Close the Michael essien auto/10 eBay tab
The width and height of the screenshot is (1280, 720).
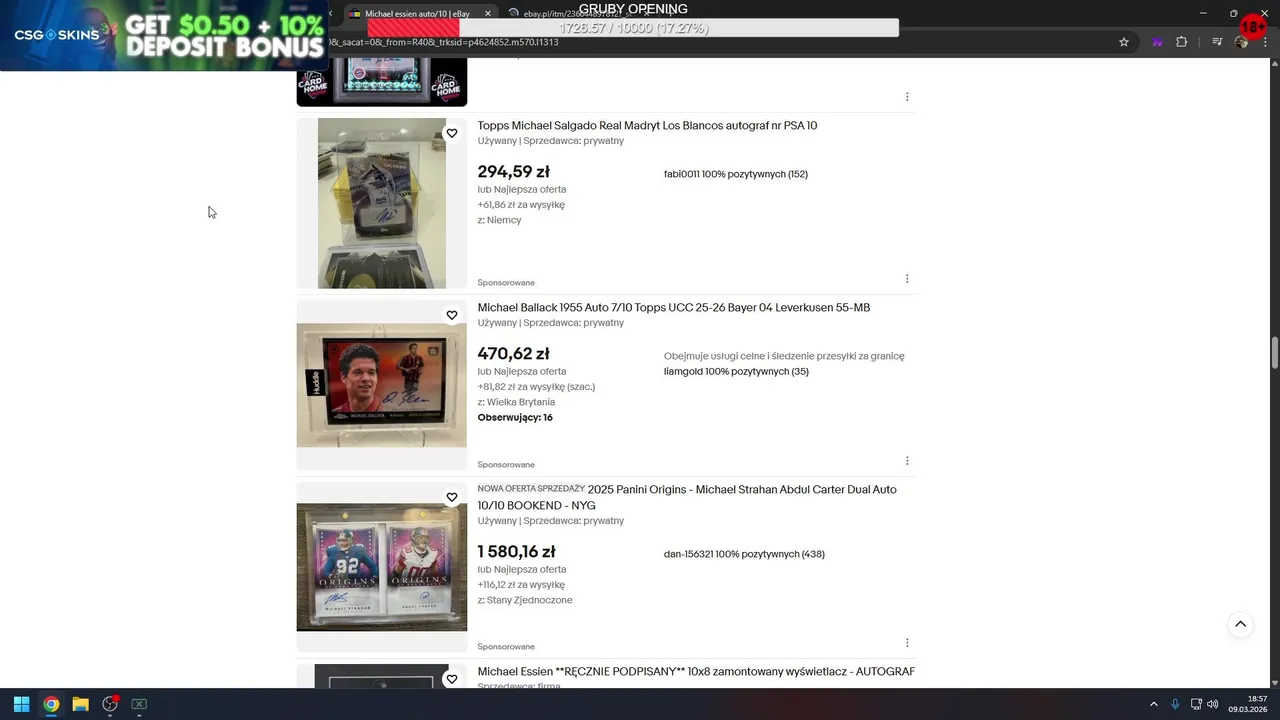487,14
